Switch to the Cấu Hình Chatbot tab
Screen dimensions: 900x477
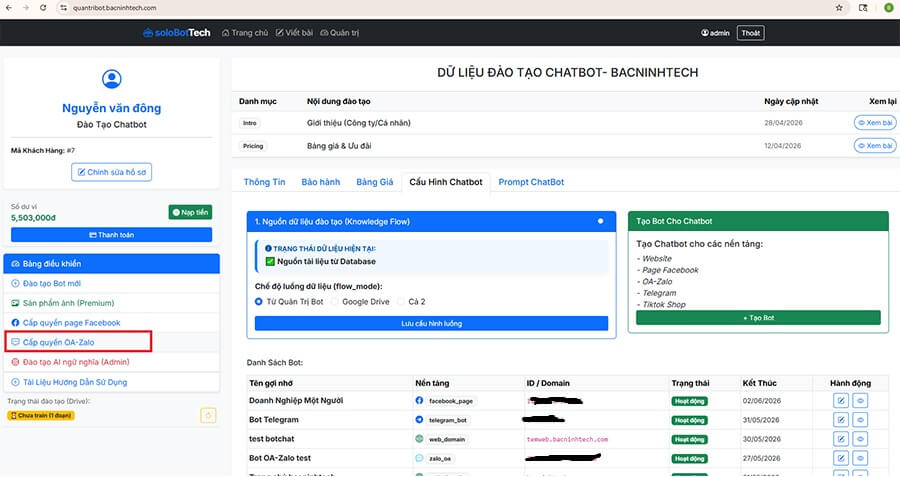(x=446, y=182)
